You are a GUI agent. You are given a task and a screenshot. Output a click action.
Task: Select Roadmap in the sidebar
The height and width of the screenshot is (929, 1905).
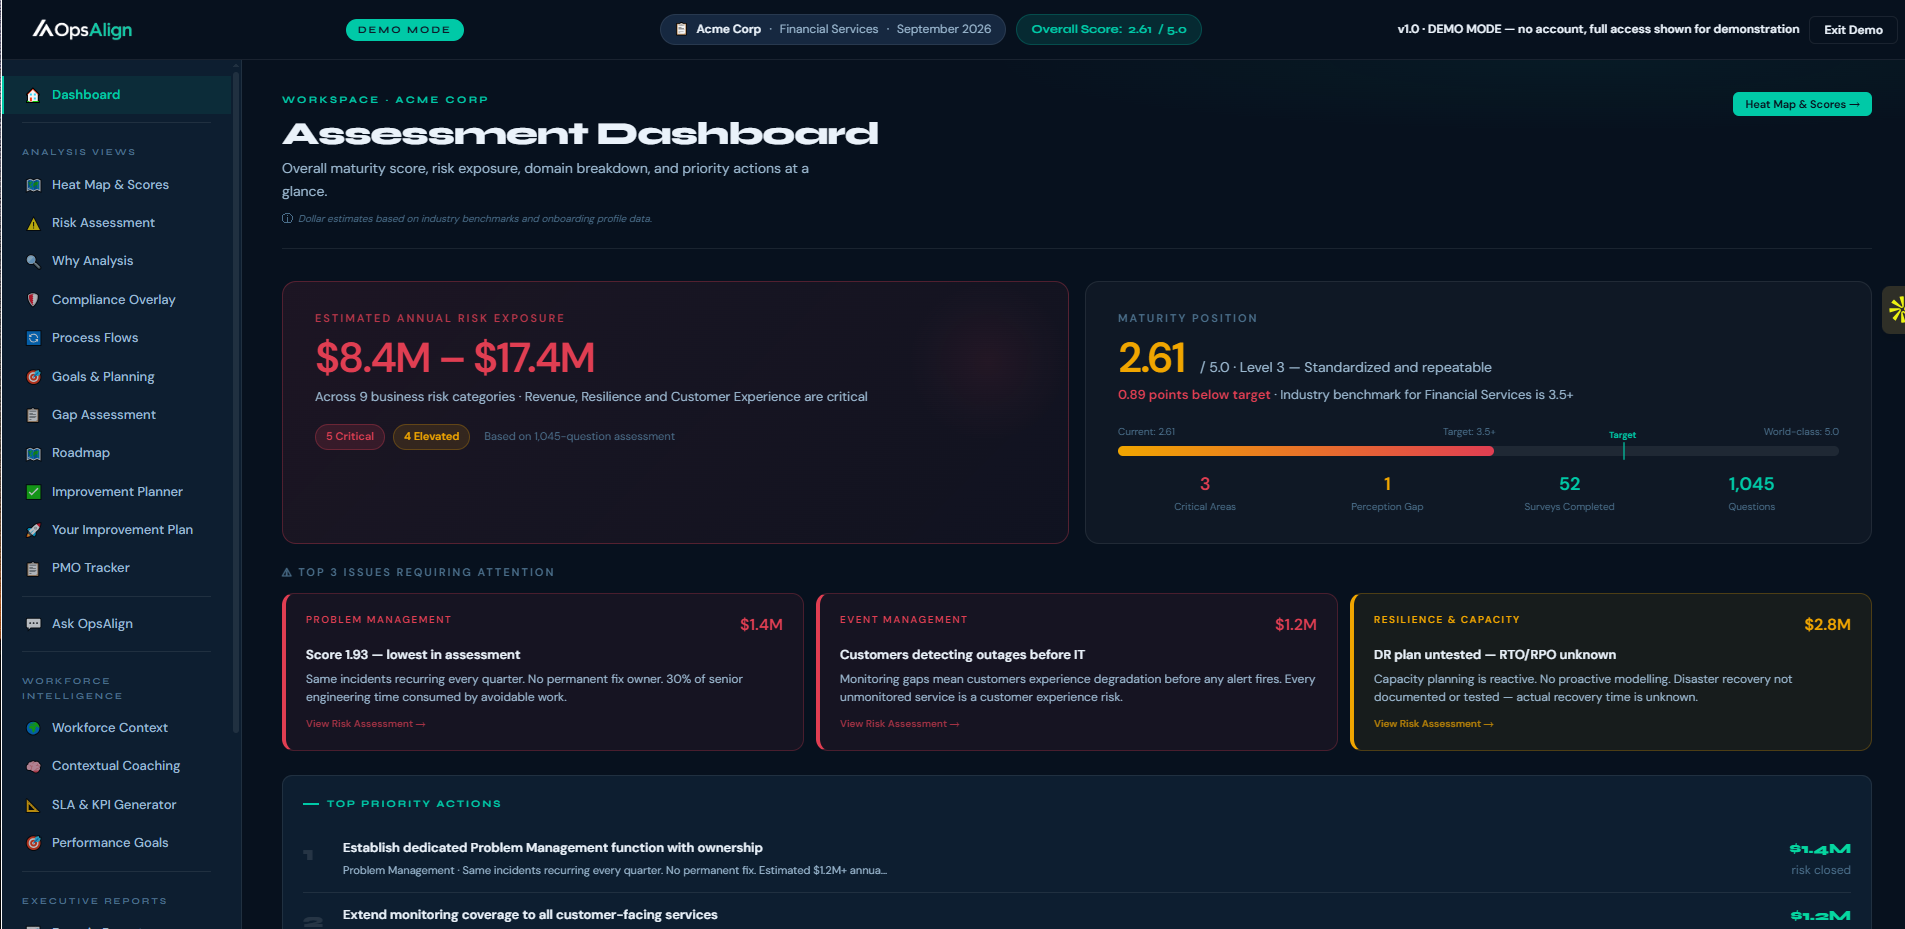tap(118, 453)
